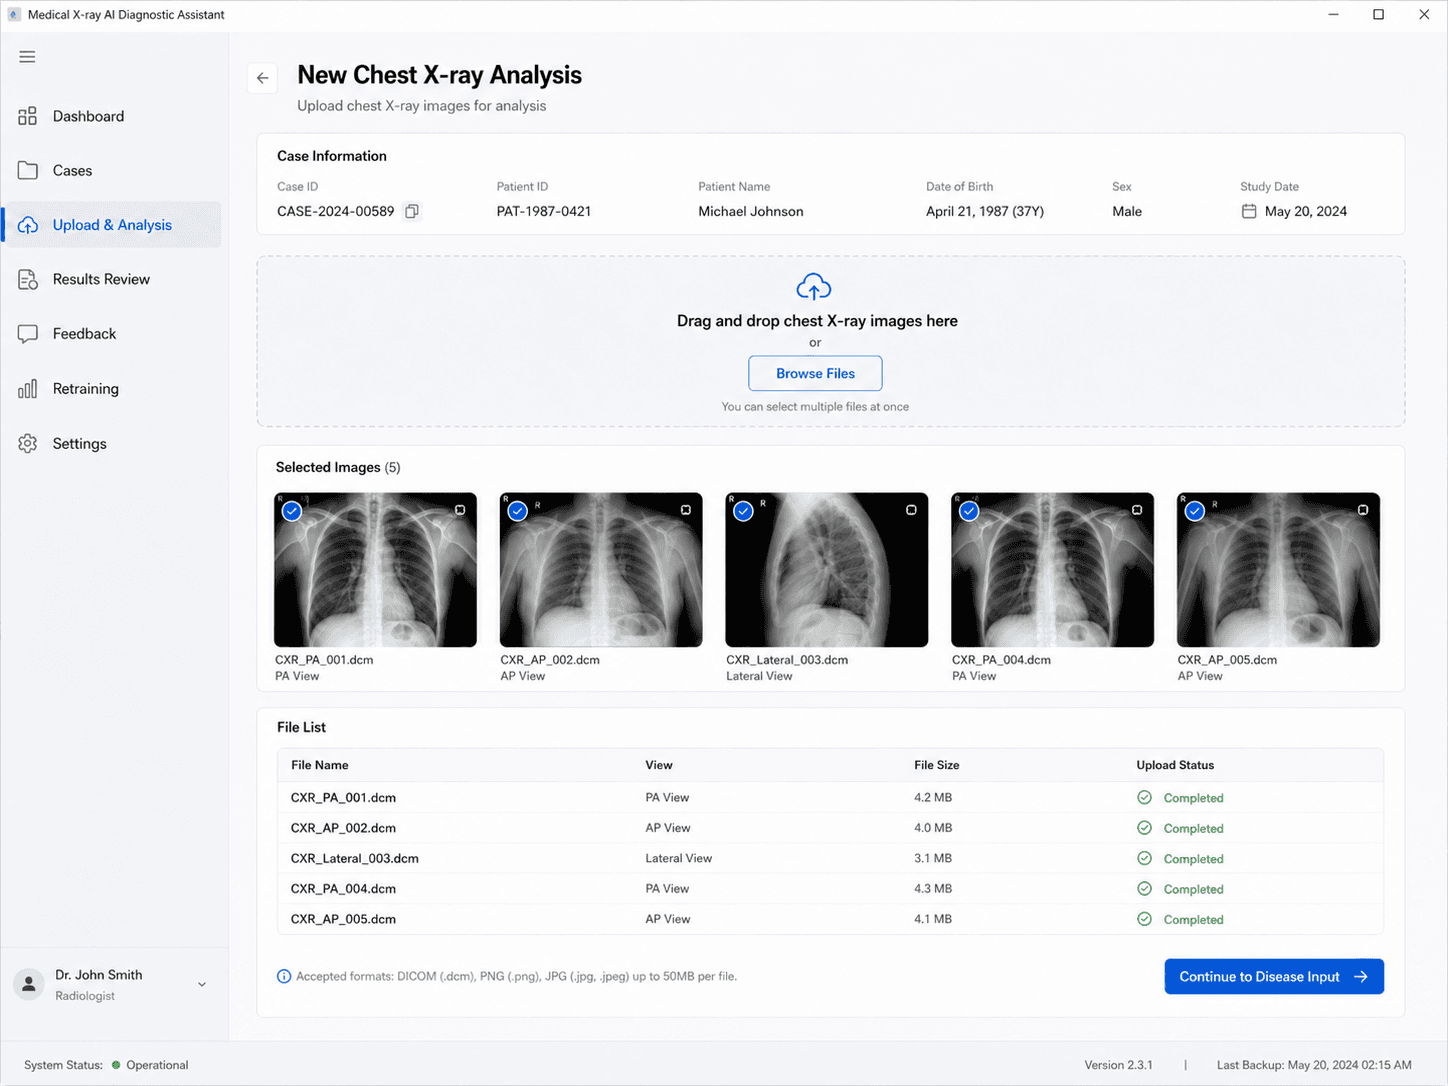Click the Upload Status column header
The width and height of the screenshot is (1448, 1086).
pos(1175,765)
